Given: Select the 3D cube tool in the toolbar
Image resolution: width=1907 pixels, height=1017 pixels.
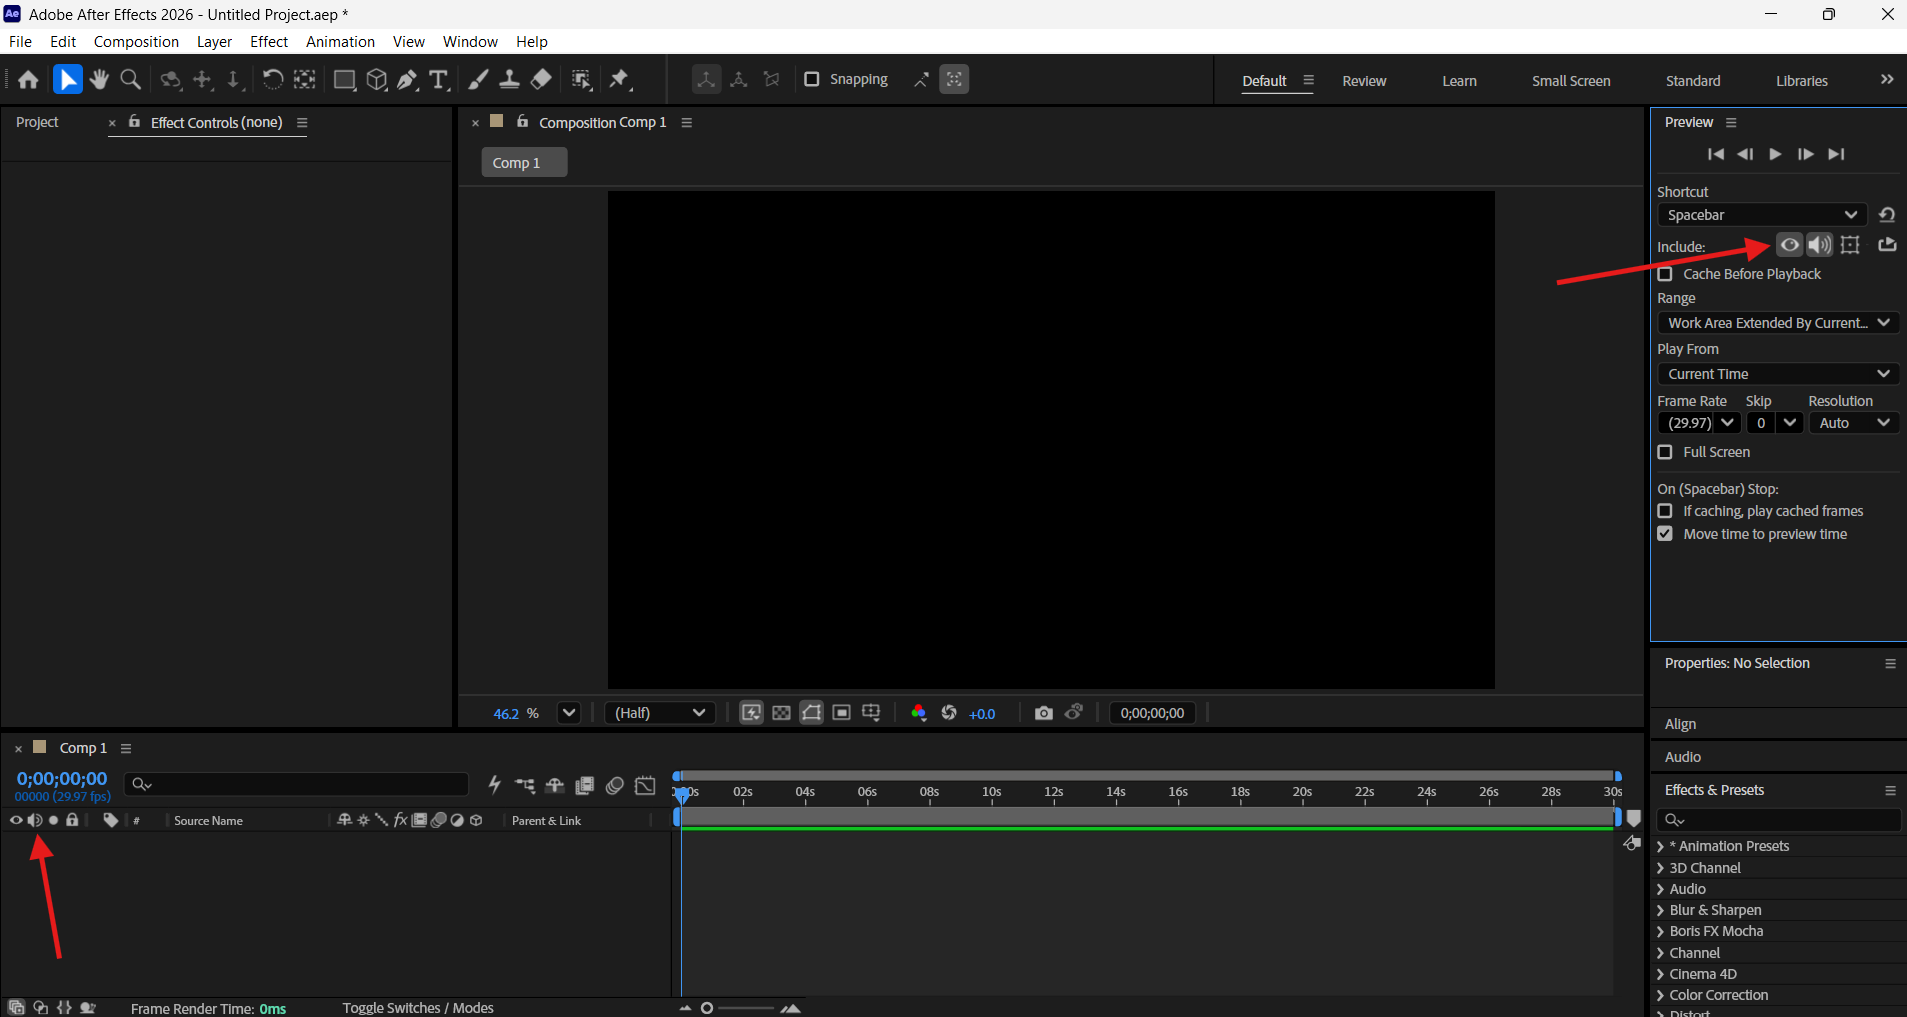Looking at the screenshot, I should coord(376,80).
